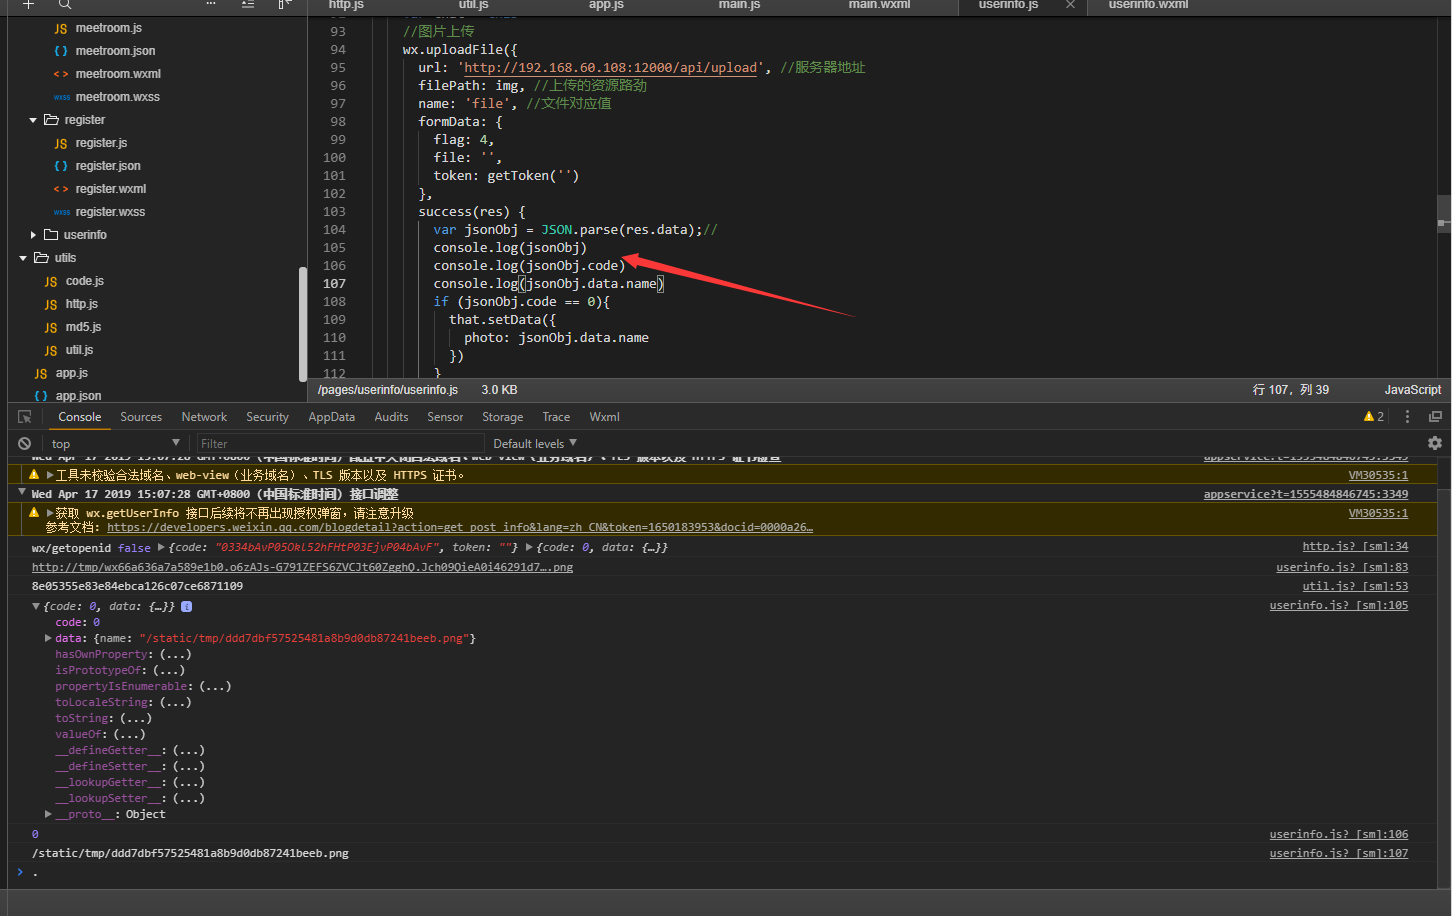The width and height of the screenshot is (1452, 916).
Task: Collapse the utils folder
Action: [23, 258]
